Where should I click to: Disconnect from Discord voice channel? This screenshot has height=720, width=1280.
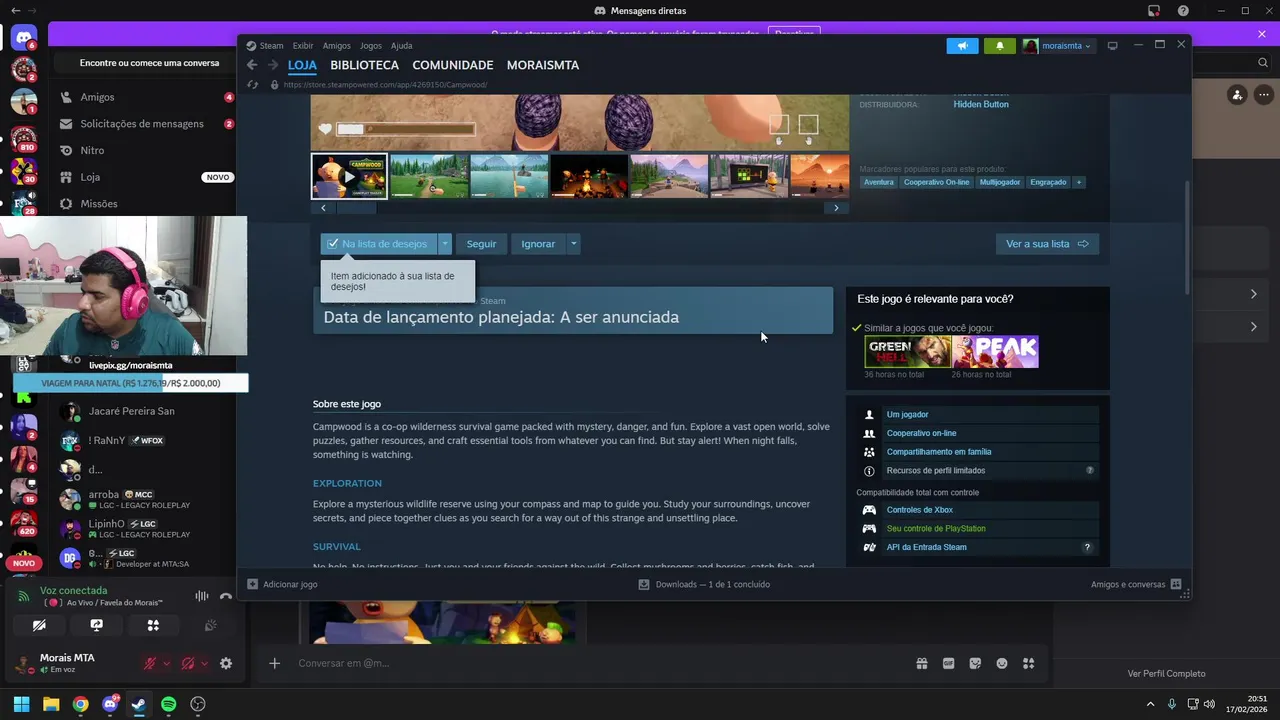[x=226, y=596]
